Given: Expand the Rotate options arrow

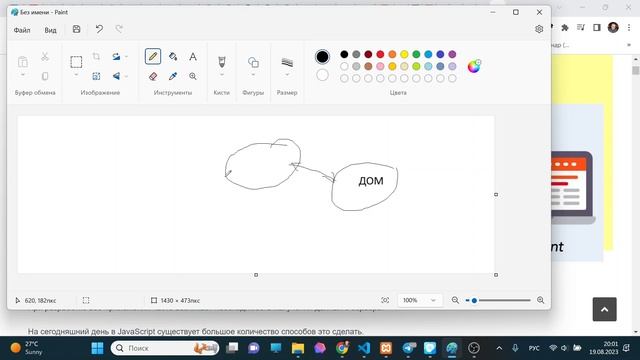Looking at the screenshot, I should coord(126,56).
